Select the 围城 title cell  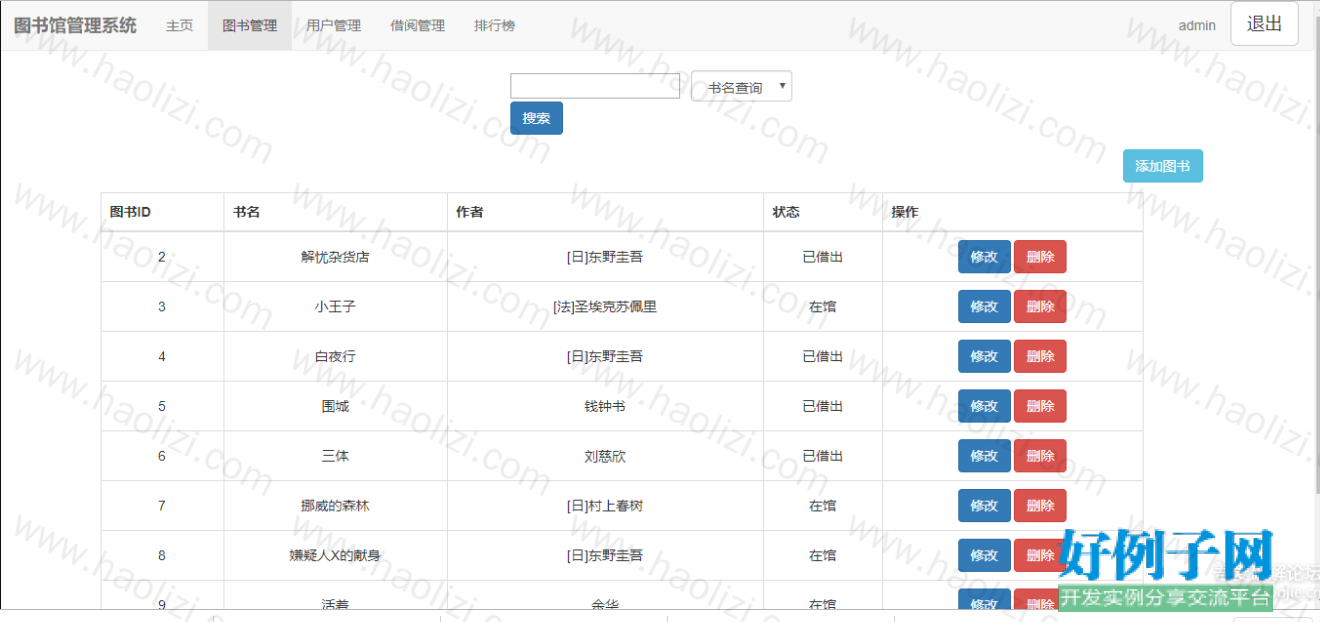[335, 406]
